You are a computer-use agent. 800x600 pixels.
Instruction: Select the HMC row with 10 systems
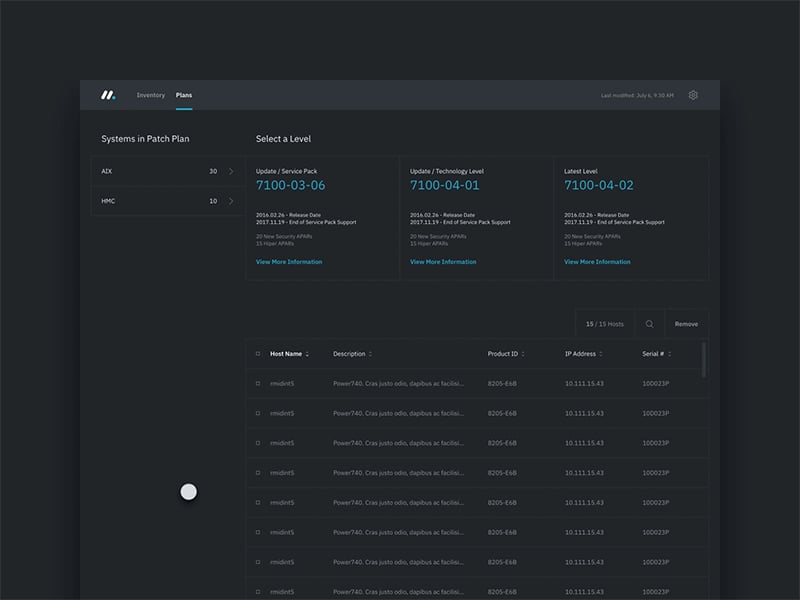click(x=168, y=201)
